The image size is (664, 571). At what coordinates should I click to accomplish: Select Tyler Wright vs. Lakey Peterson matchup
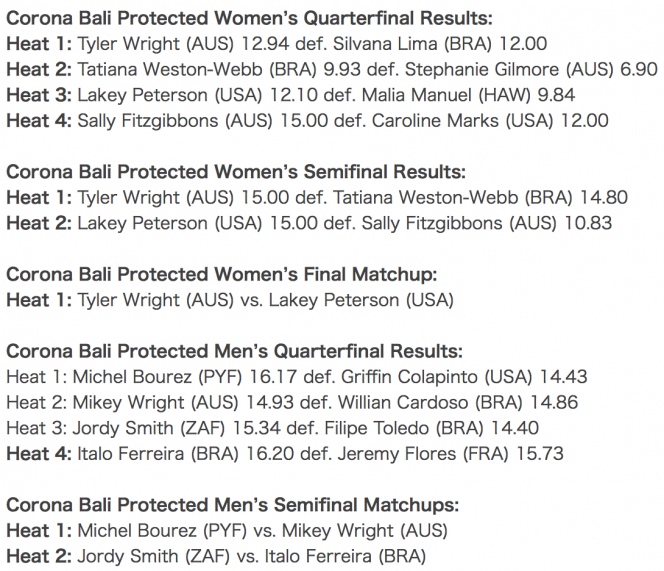coord(230,300)
